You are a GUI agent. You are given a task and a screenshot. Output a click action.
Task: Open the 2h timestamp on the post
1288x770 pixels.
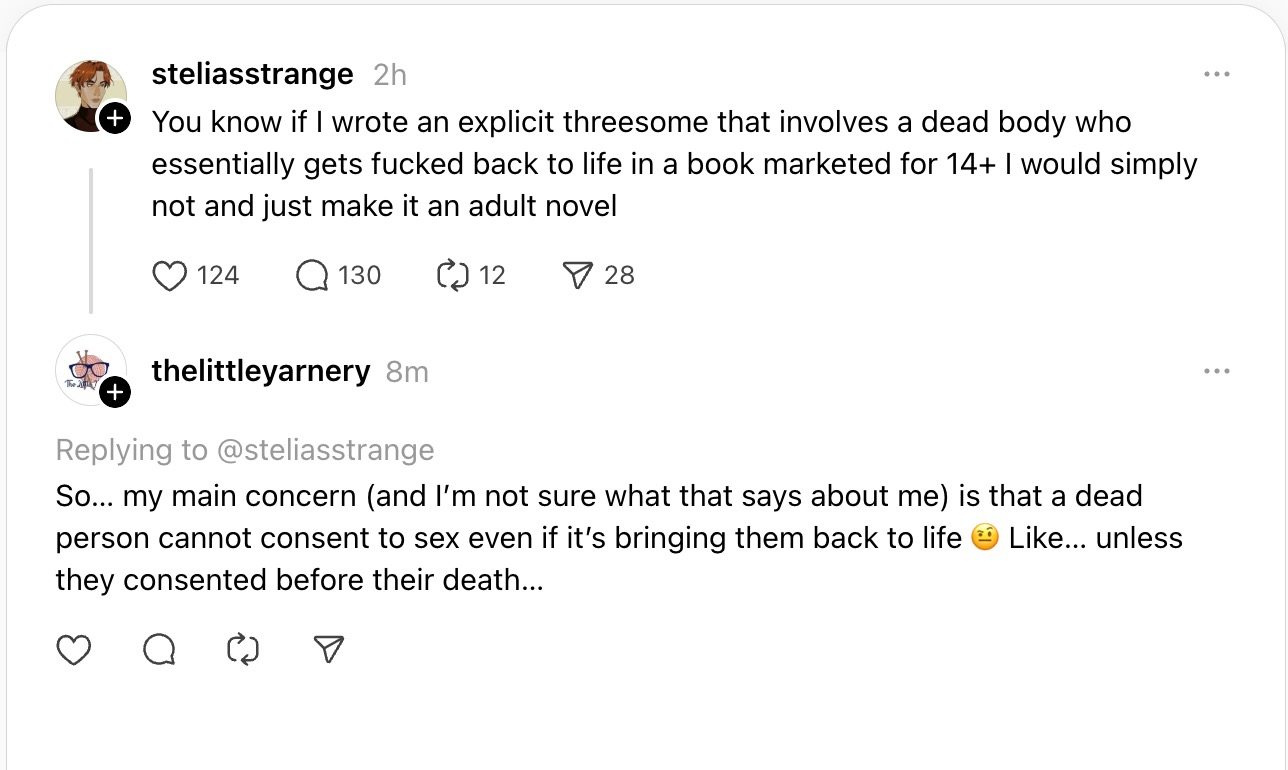click(x=390, y=75)
